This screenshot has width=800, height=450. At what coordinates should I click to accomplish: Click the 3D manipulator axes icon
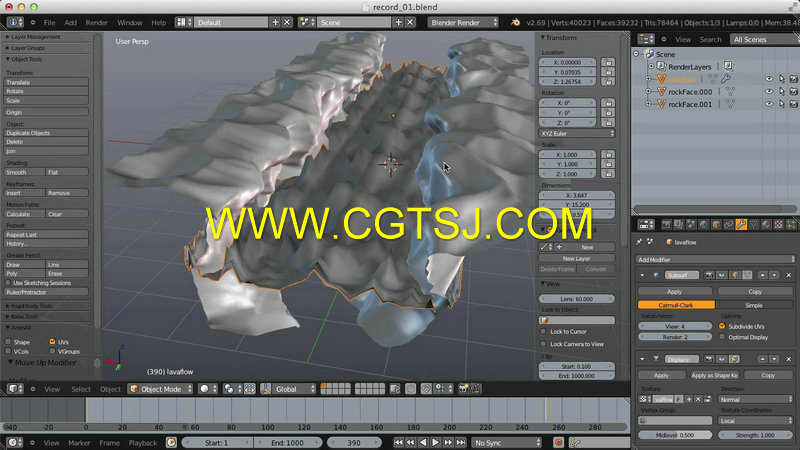[265, 389]
